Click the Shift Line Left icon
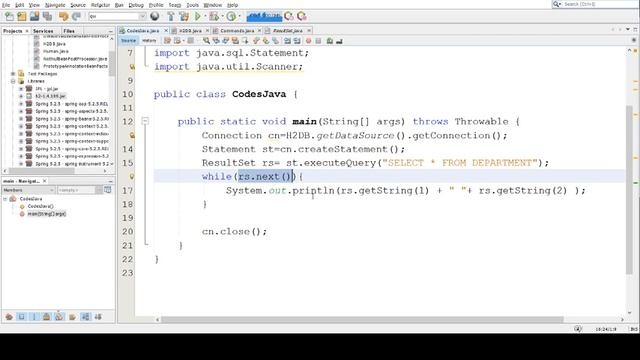The width and height of the screenshot is (640, 360). 287,41
